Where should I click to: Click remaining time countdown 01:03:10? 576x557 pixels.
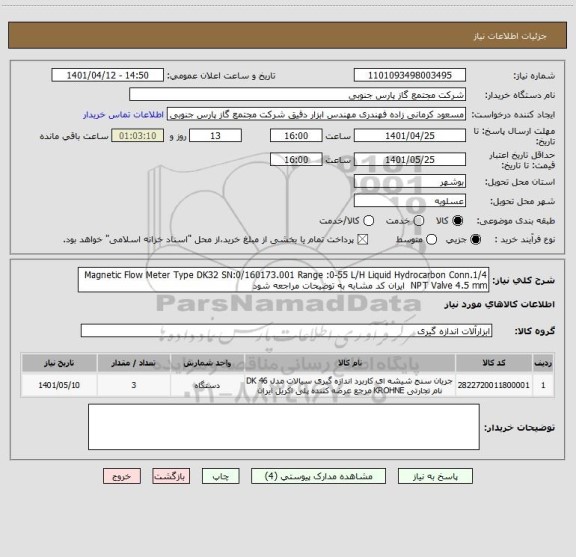138,136
